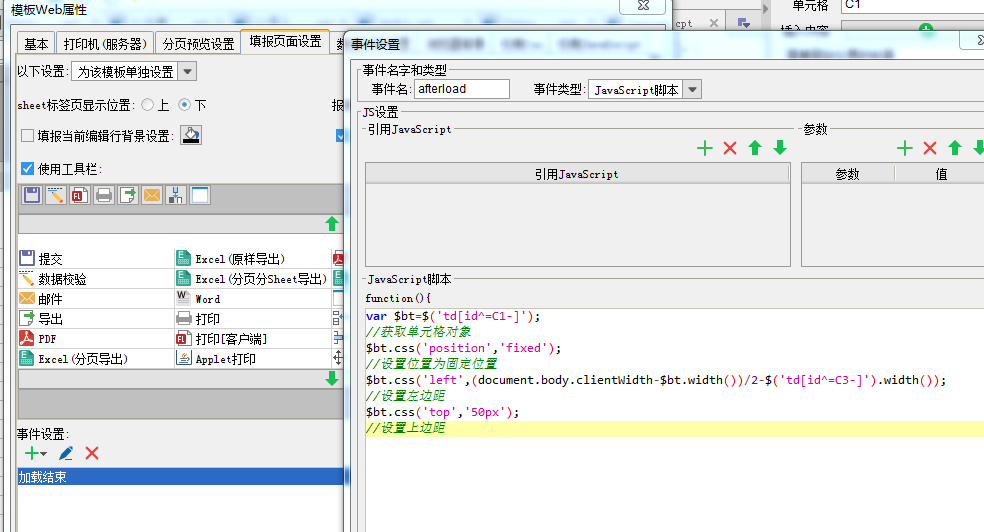Switch to 打印机(服务器) tab
Screen dimensions: 984x532
click(105, 43)
